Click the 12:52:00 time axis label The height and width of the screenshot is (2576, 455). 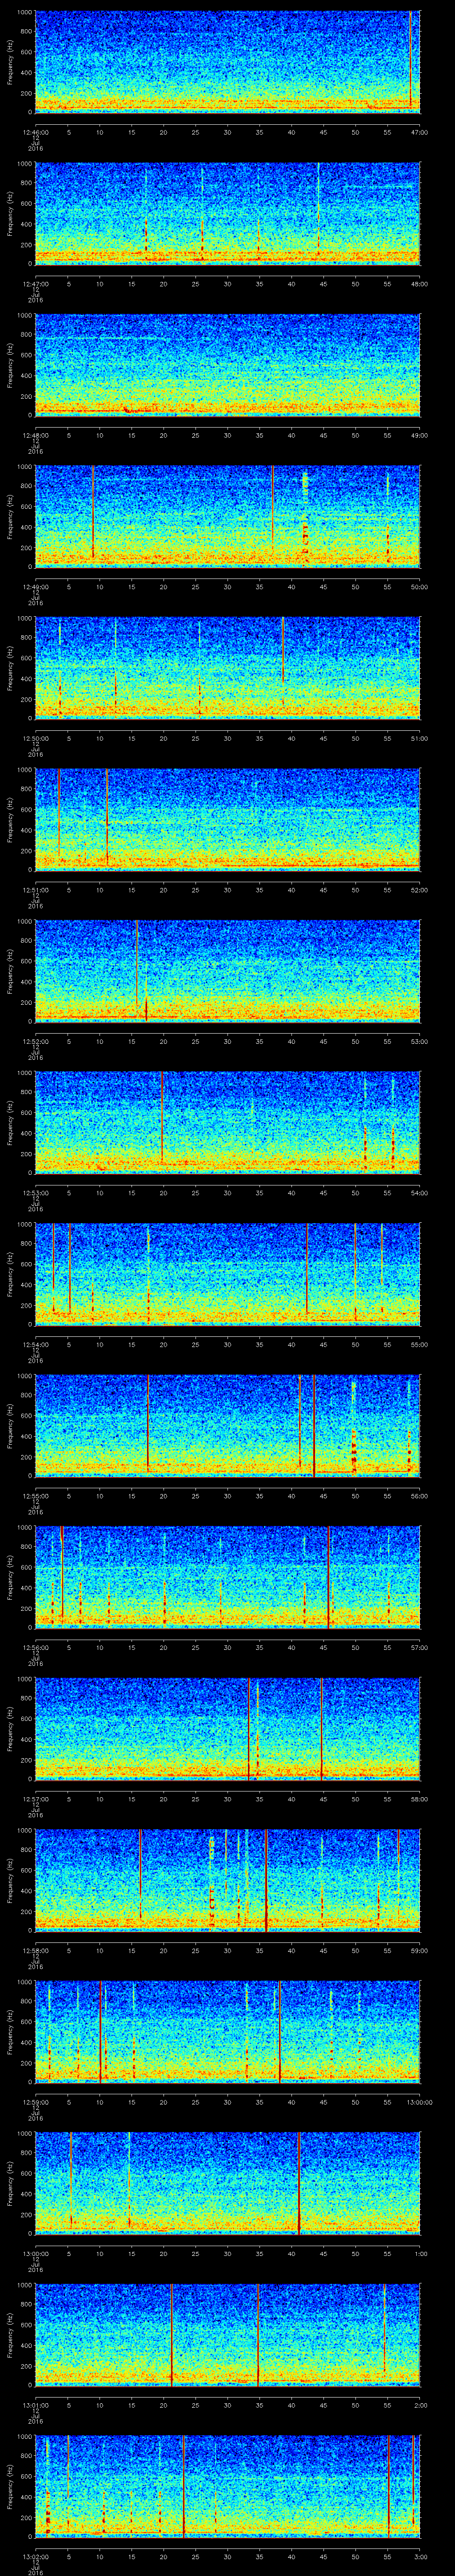36,1041
